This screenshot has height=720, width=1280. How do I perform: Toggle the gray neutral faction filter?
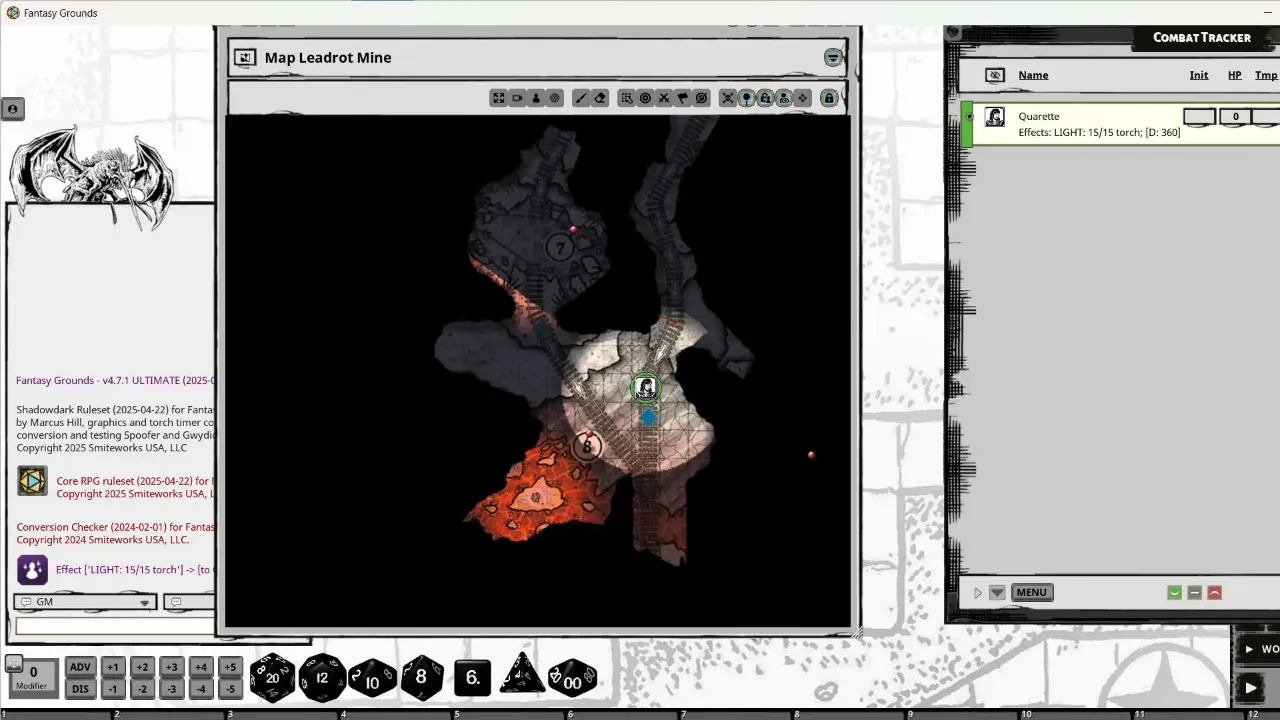point(1194,592)
